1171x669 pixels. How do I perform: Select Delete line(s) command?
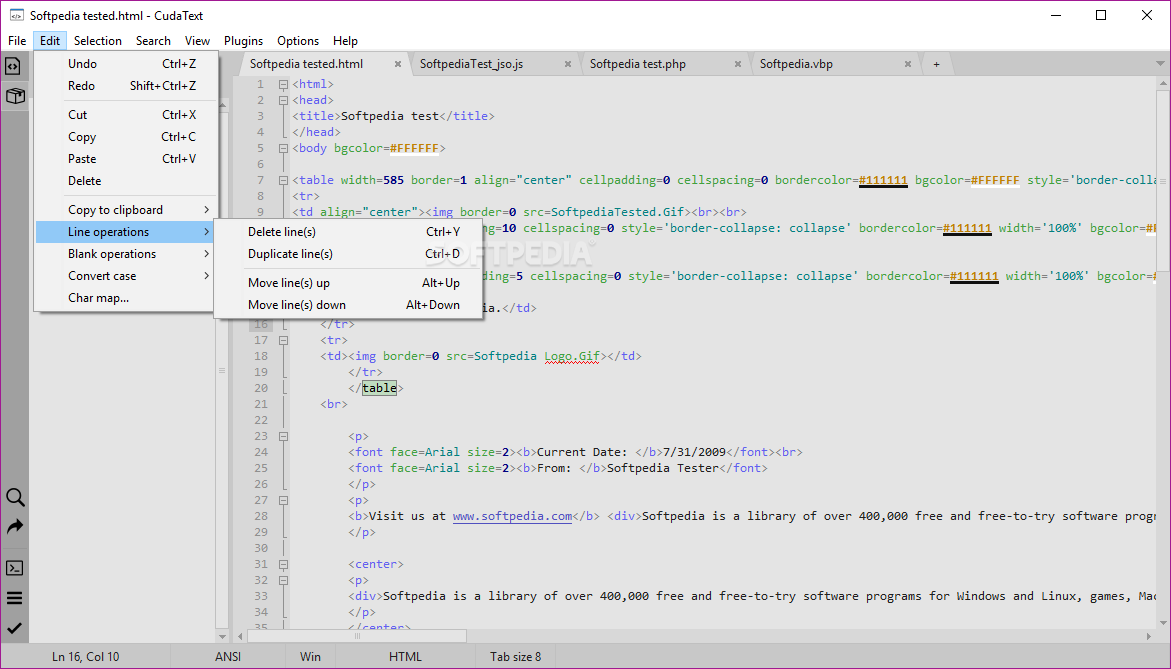coord(348,232)
